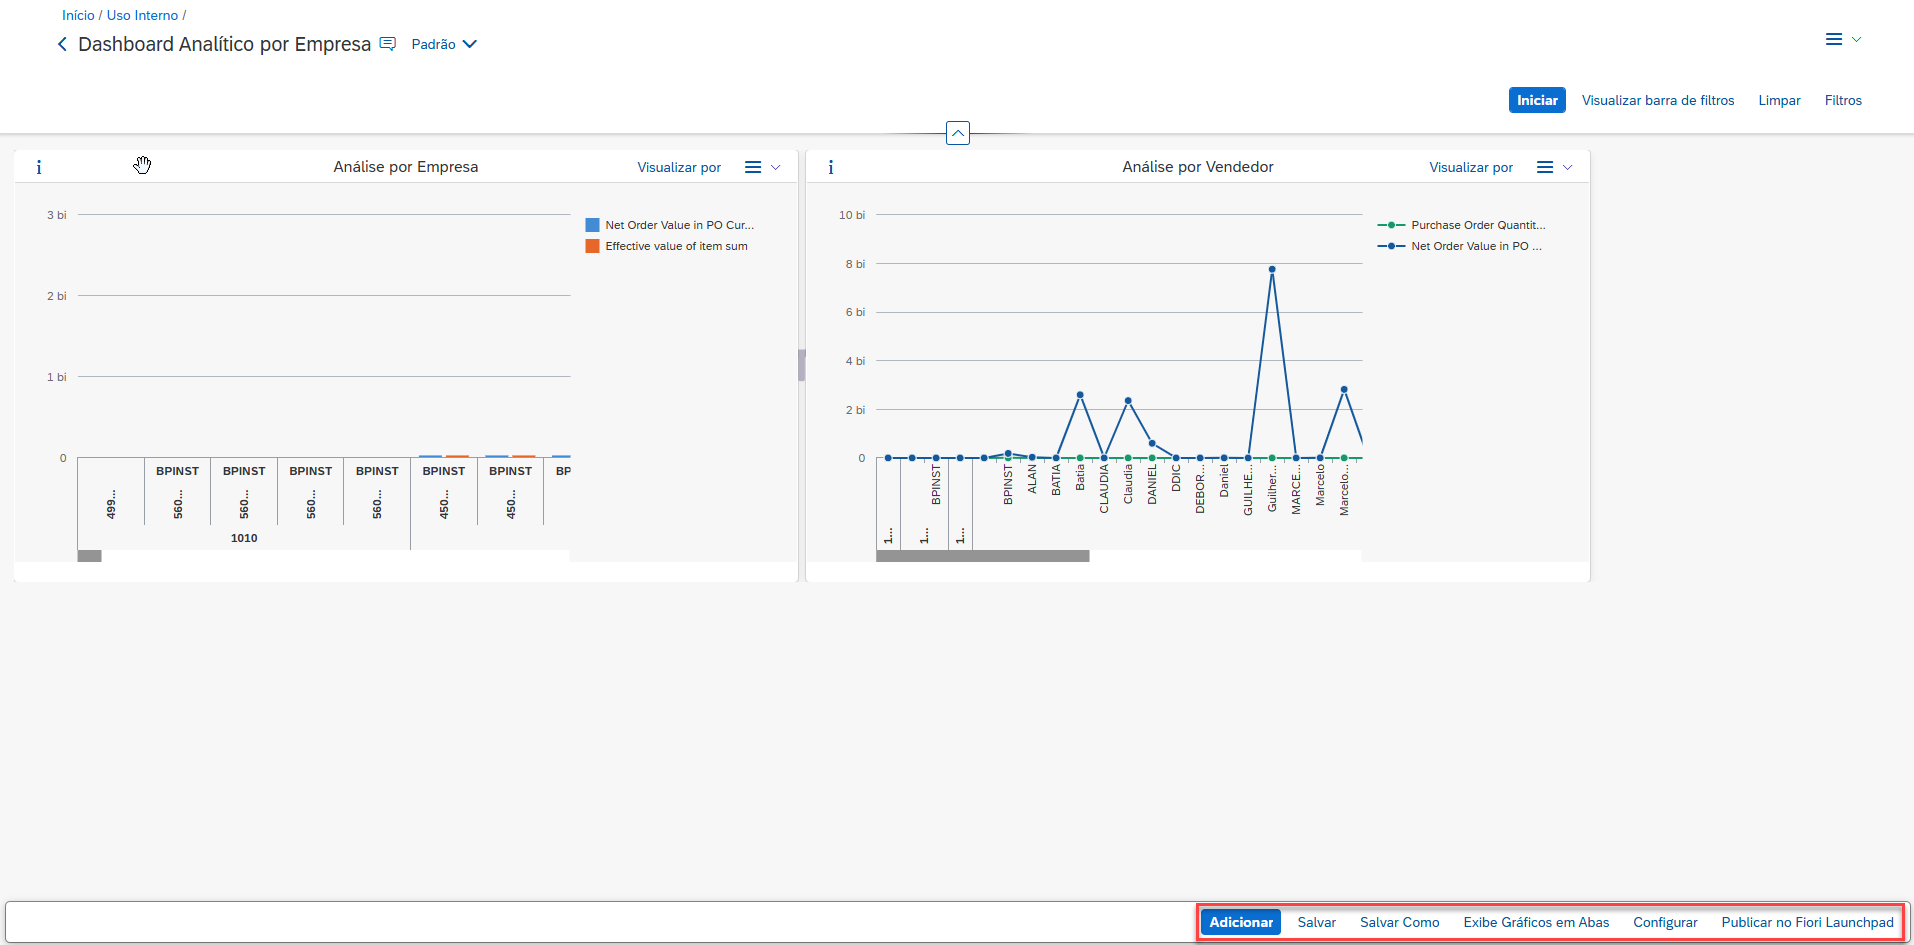Open Análise por Empresa card options menu

tap(761, 168)
